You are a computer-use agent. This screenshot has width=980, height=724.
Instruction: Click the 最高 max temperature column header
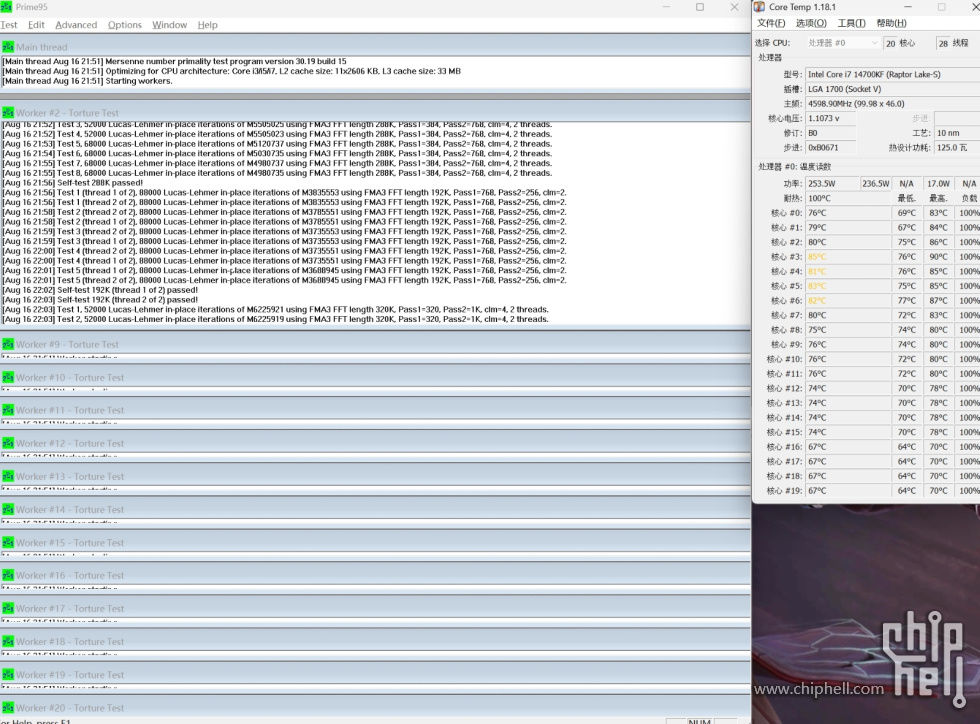pos(938,198)
